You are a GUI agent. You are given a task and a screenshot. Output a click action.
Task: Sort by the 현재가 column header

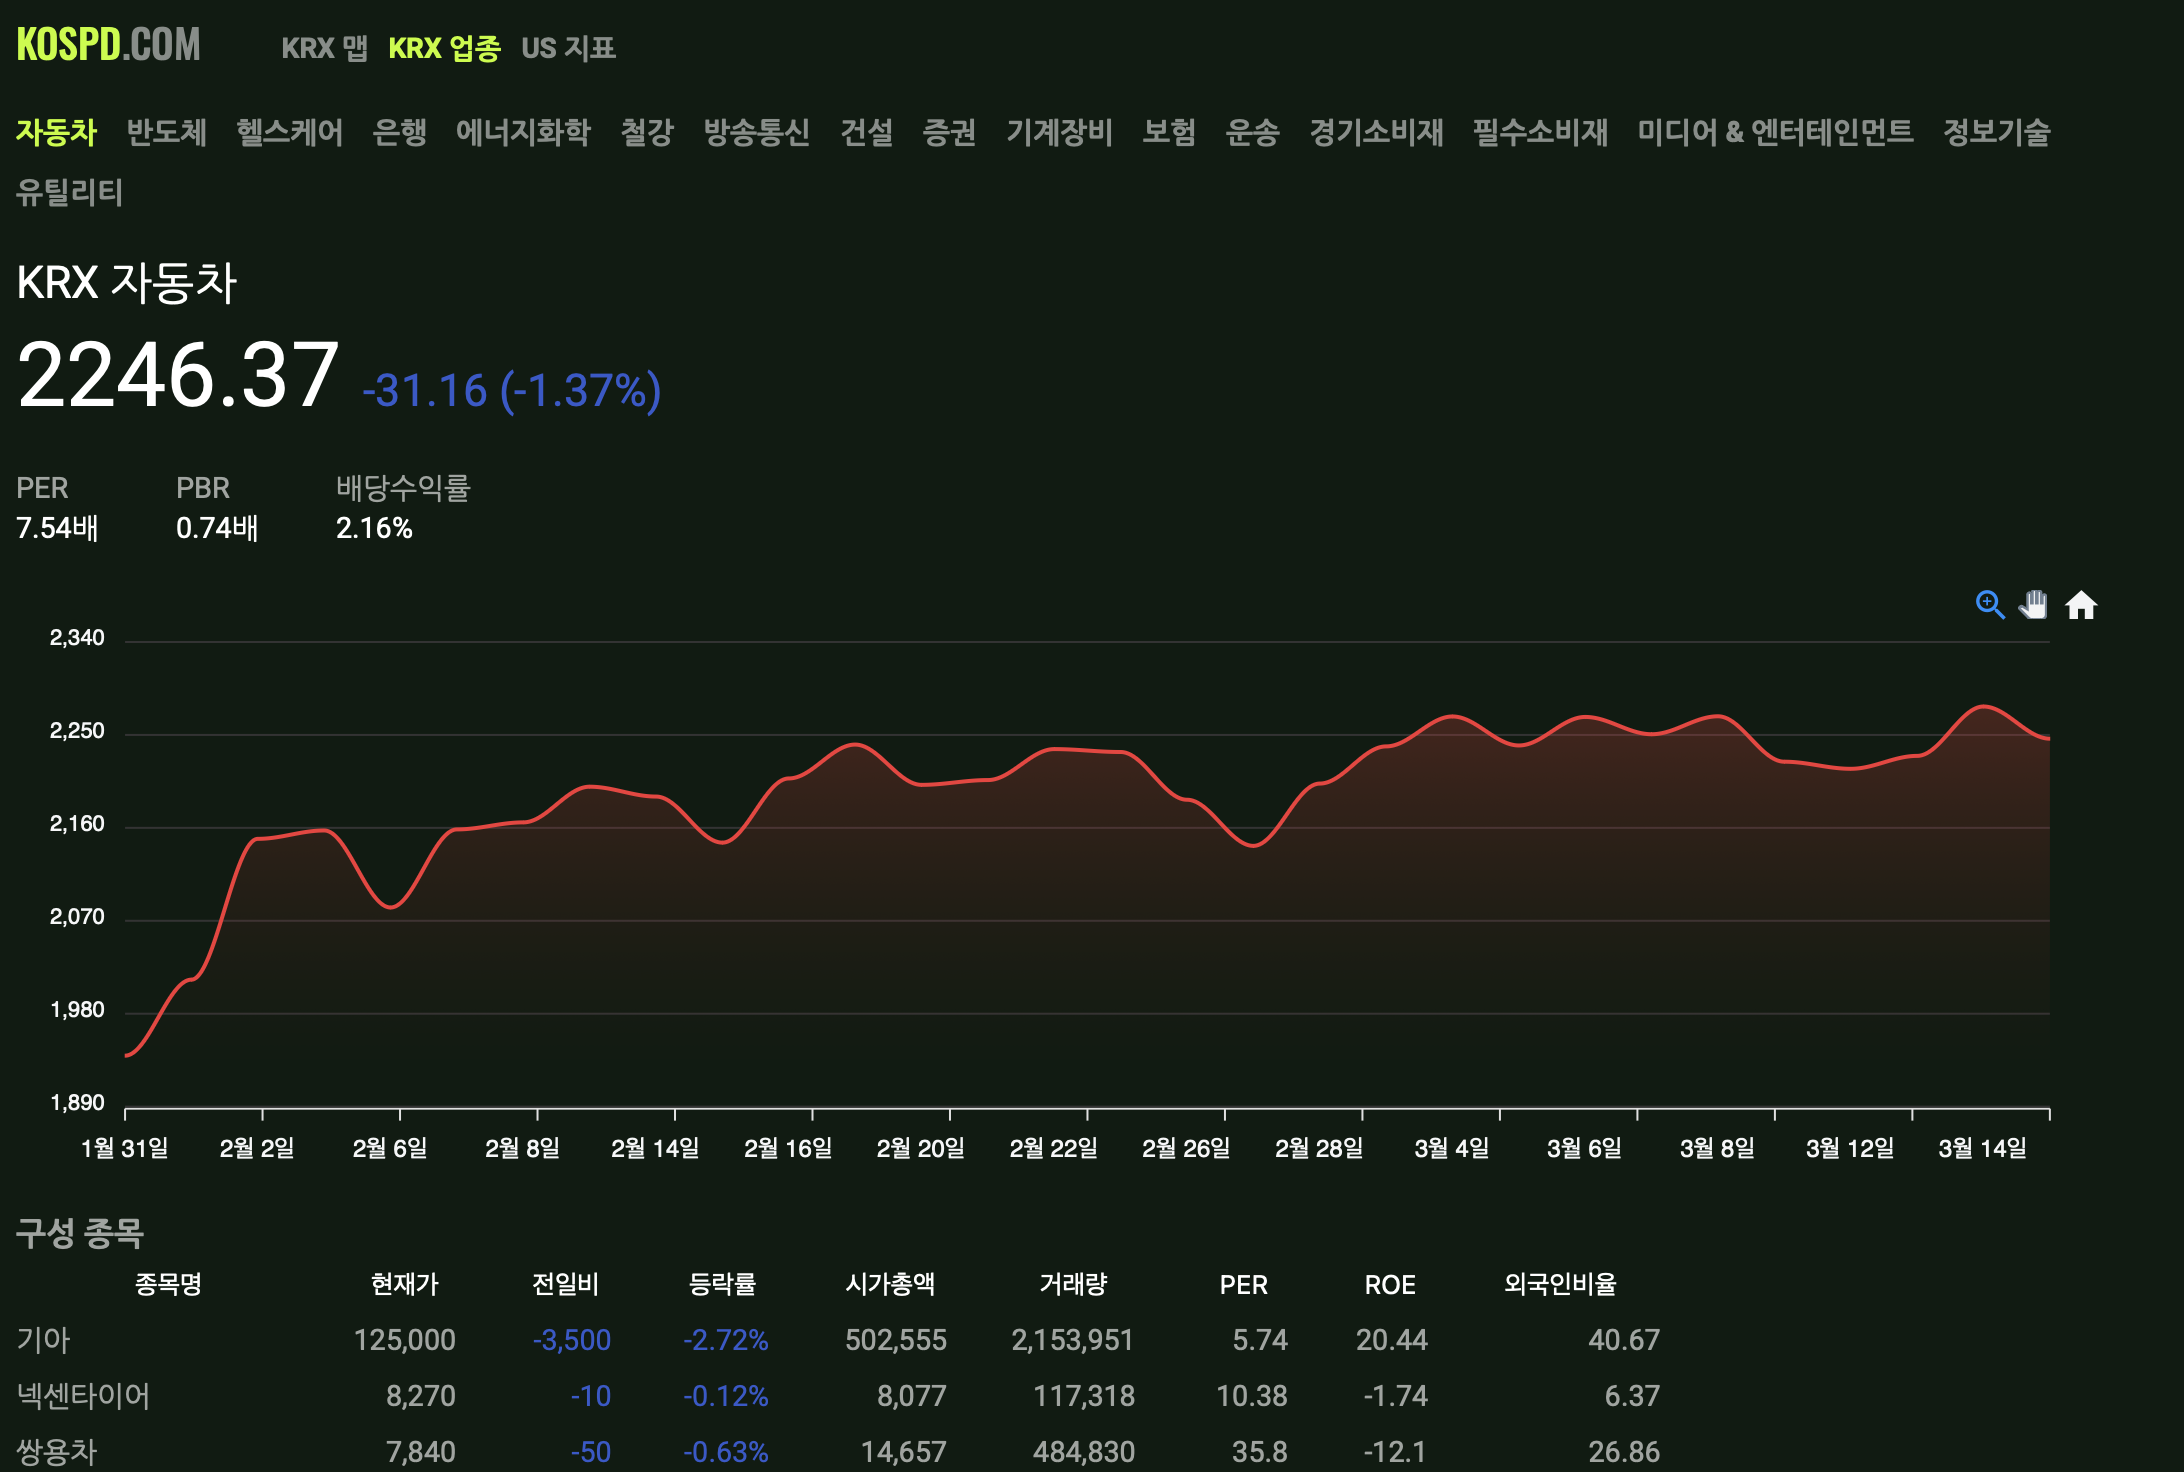click(x=404, y=1284)
